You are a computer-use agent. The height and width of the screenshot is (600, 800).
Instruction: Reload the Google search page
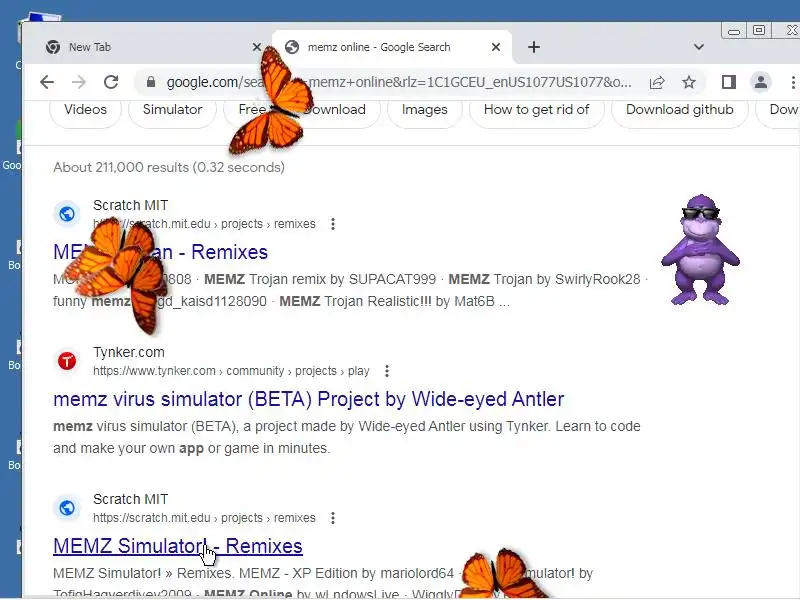111,82
